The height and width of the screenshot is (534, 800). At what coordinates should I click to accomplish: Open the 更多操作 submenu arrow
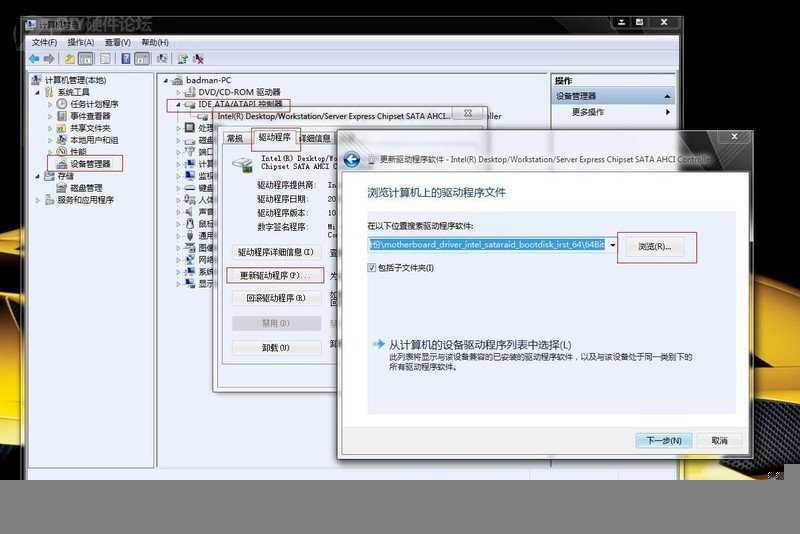(668, 112)
